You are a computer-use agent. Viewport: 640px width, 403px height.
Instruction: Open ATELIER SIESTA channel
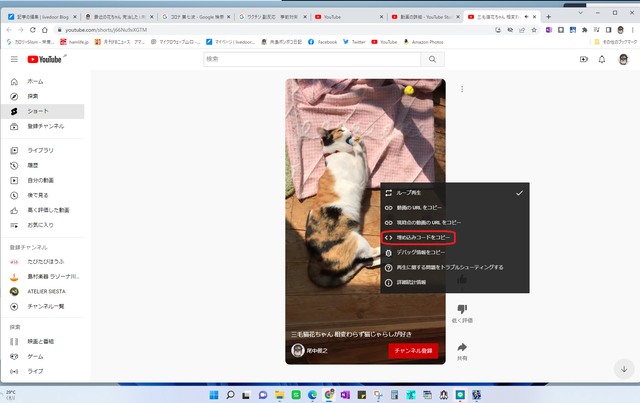click(43, 292)
